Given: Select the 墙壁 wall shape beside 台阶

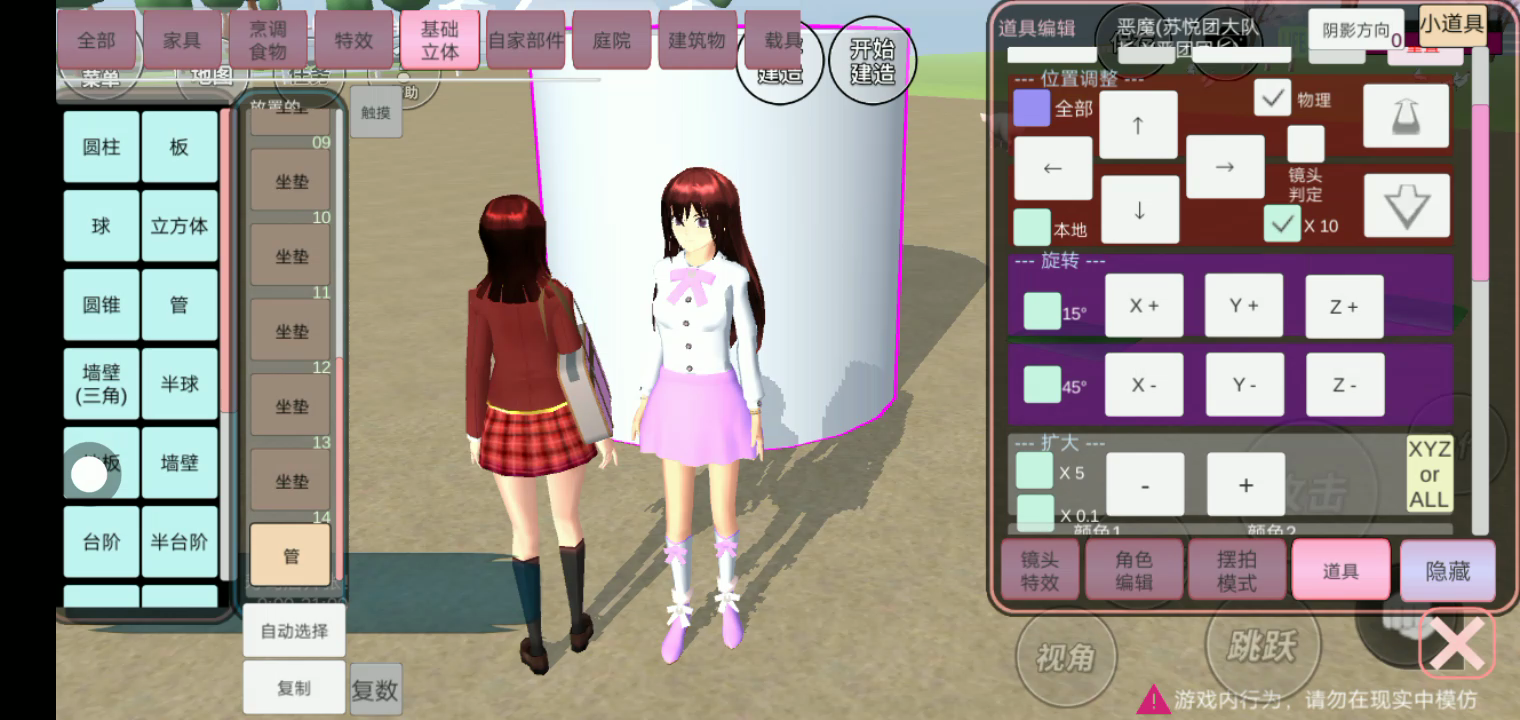Looking at the screenshot, I should (x=180, y=463).
